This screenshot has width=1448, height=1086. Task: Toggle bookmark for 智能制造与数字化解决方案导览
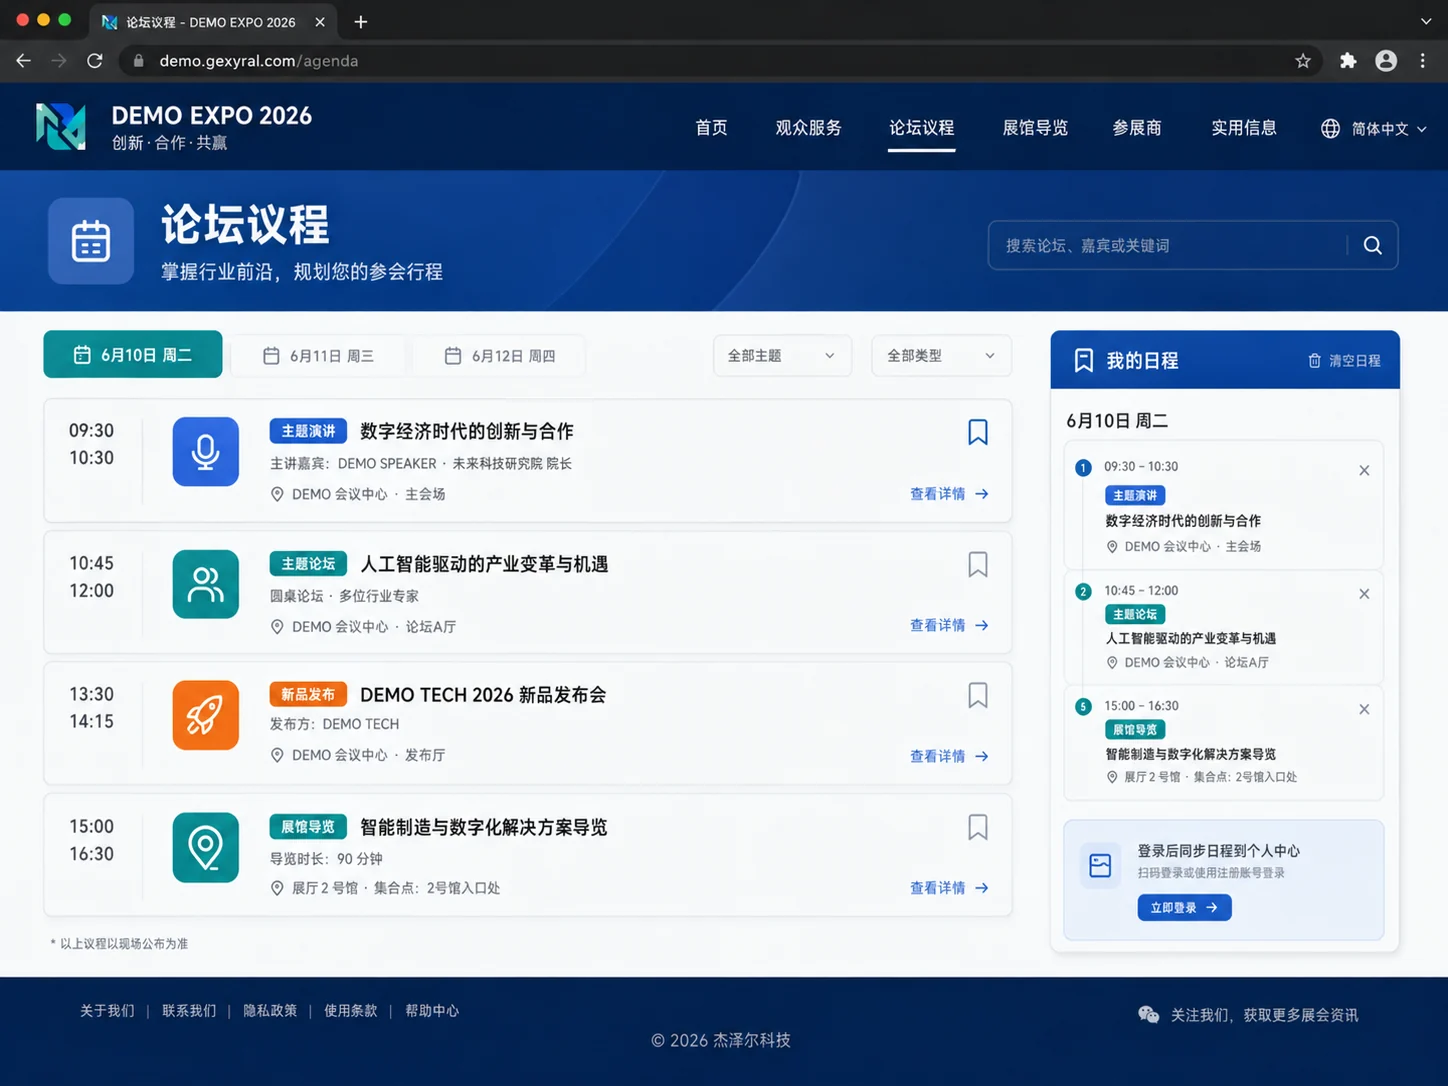[x=978, y=827]
